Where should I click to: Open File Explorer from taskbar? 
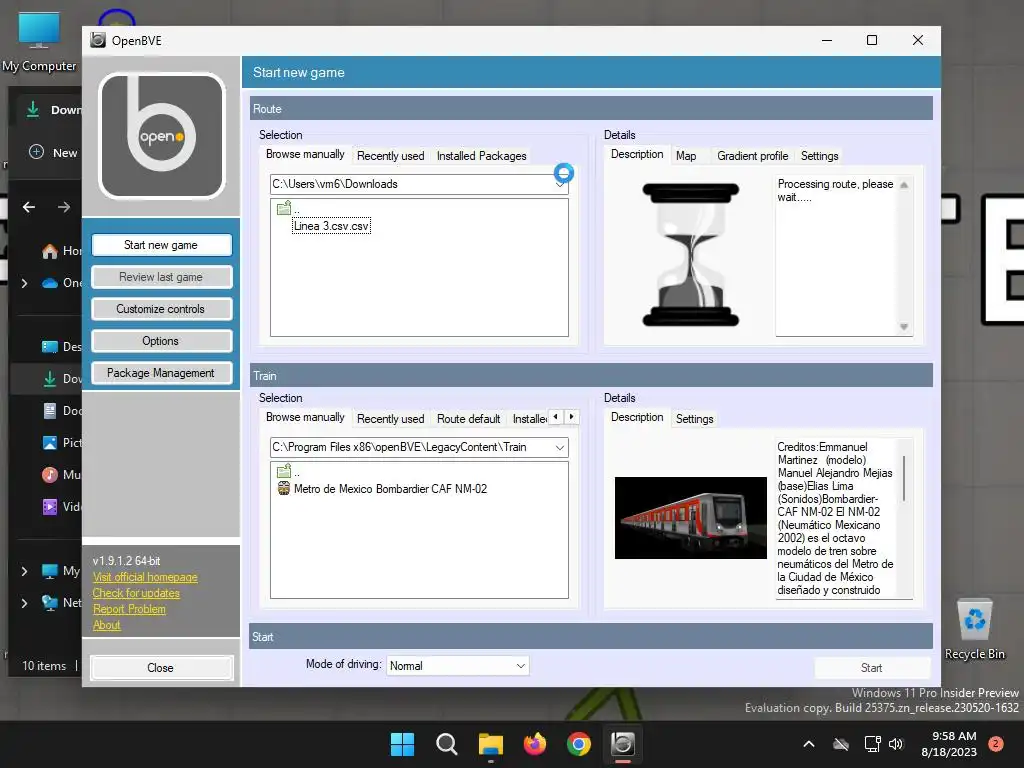click(x=490, y=744)
